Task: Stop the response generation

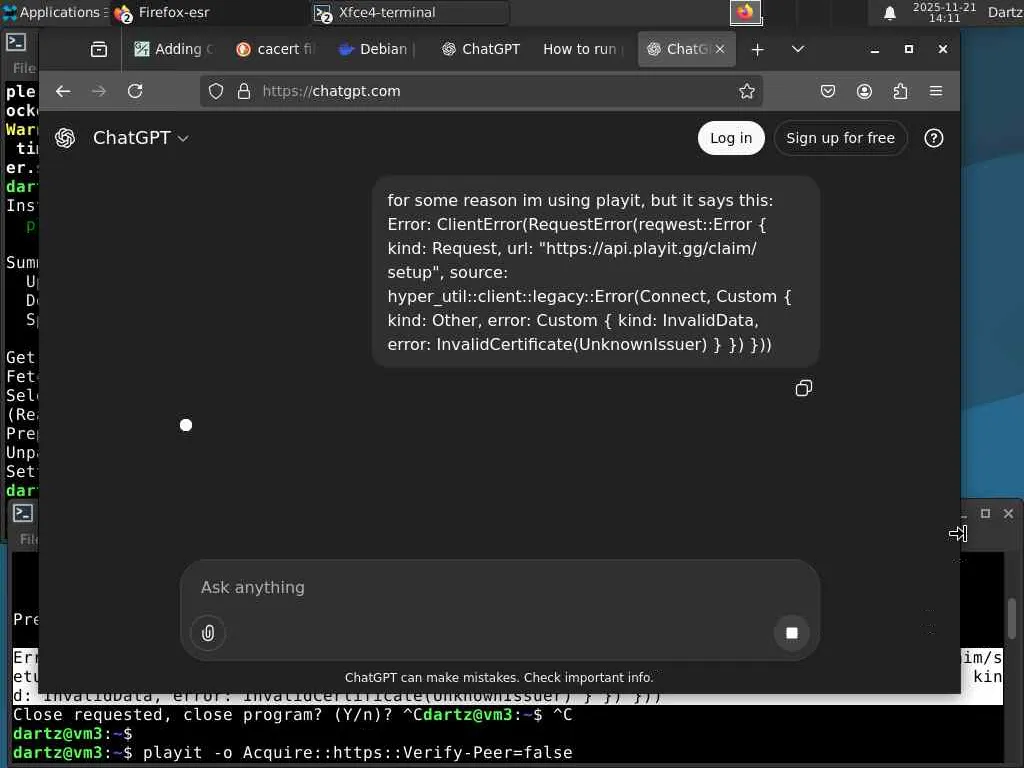Action: tap(792, 633)
